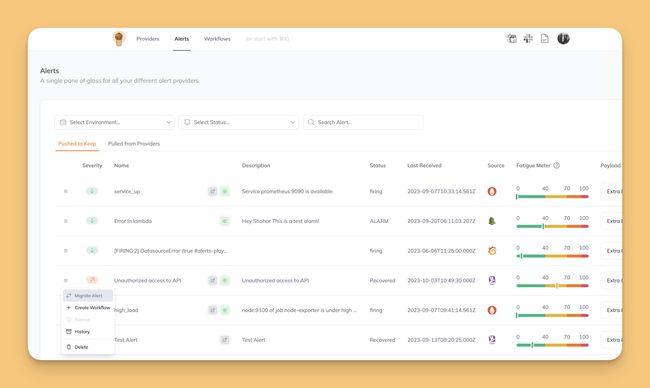Click orange severity badge of Unauthorized access
This screenshot has height=388, width=650.
coord(92,280)
